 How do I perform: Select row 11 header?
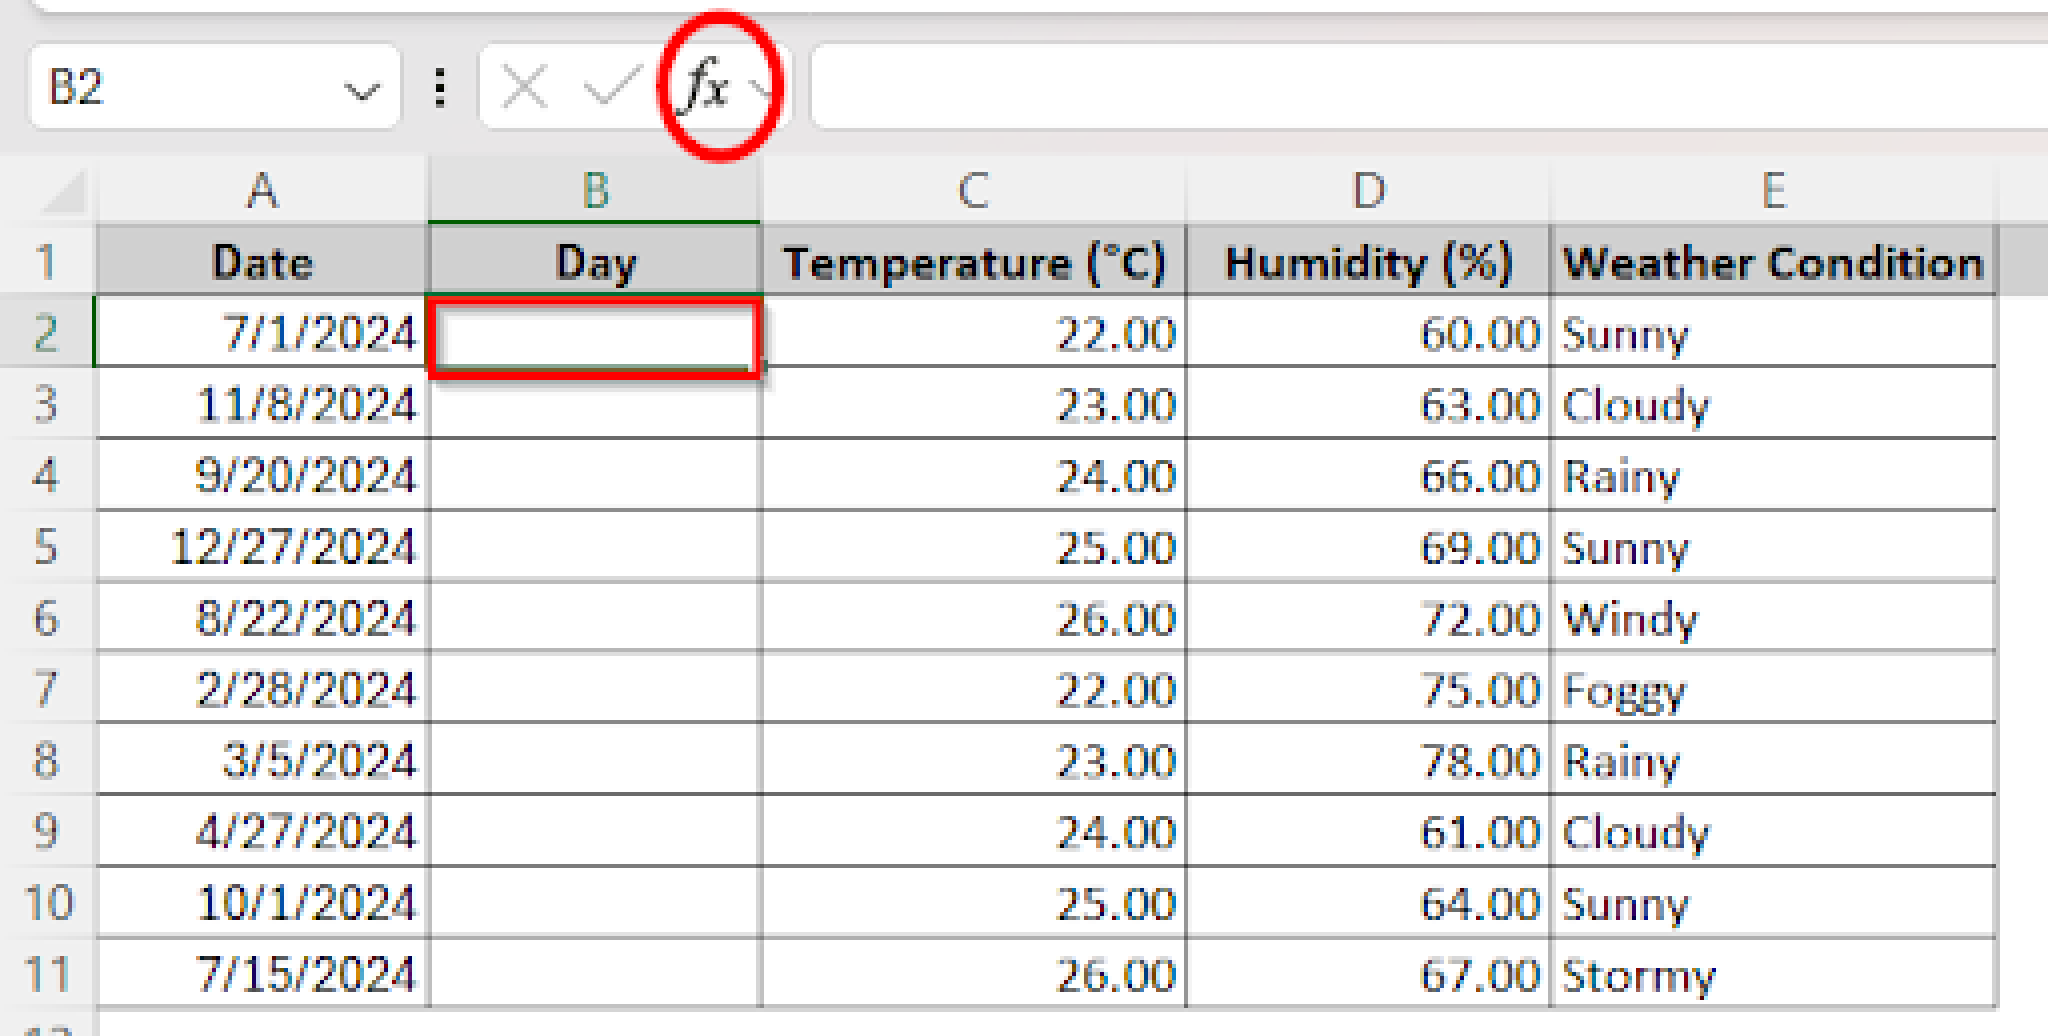tap(46, 974)
